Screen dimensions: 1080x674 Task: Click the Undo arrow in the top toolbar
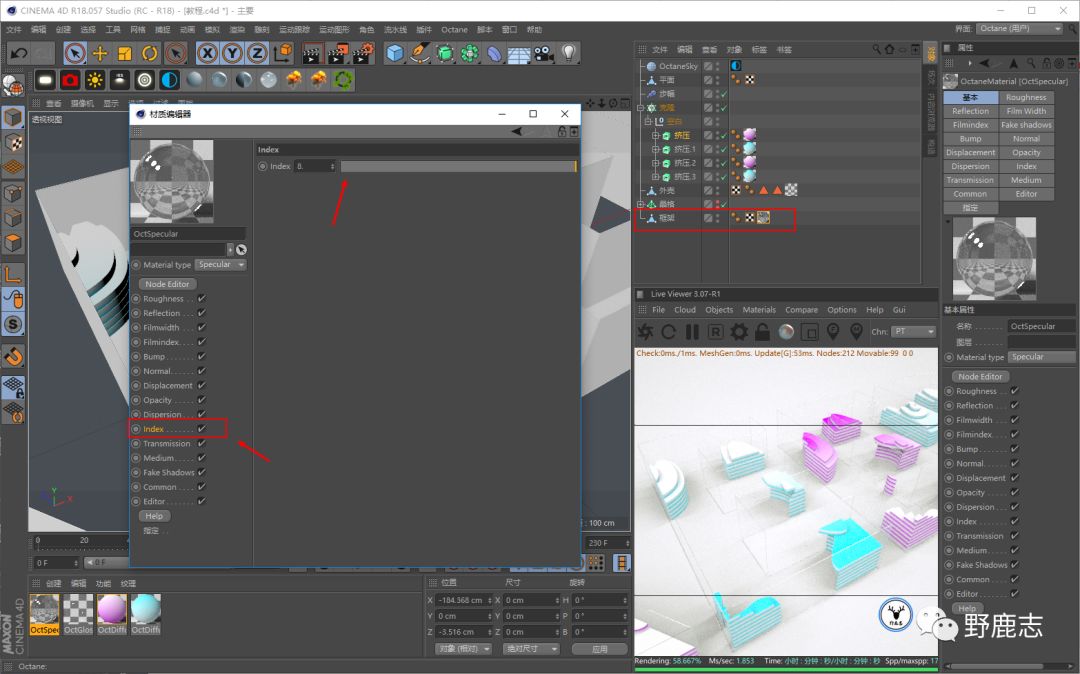[17, 53]
